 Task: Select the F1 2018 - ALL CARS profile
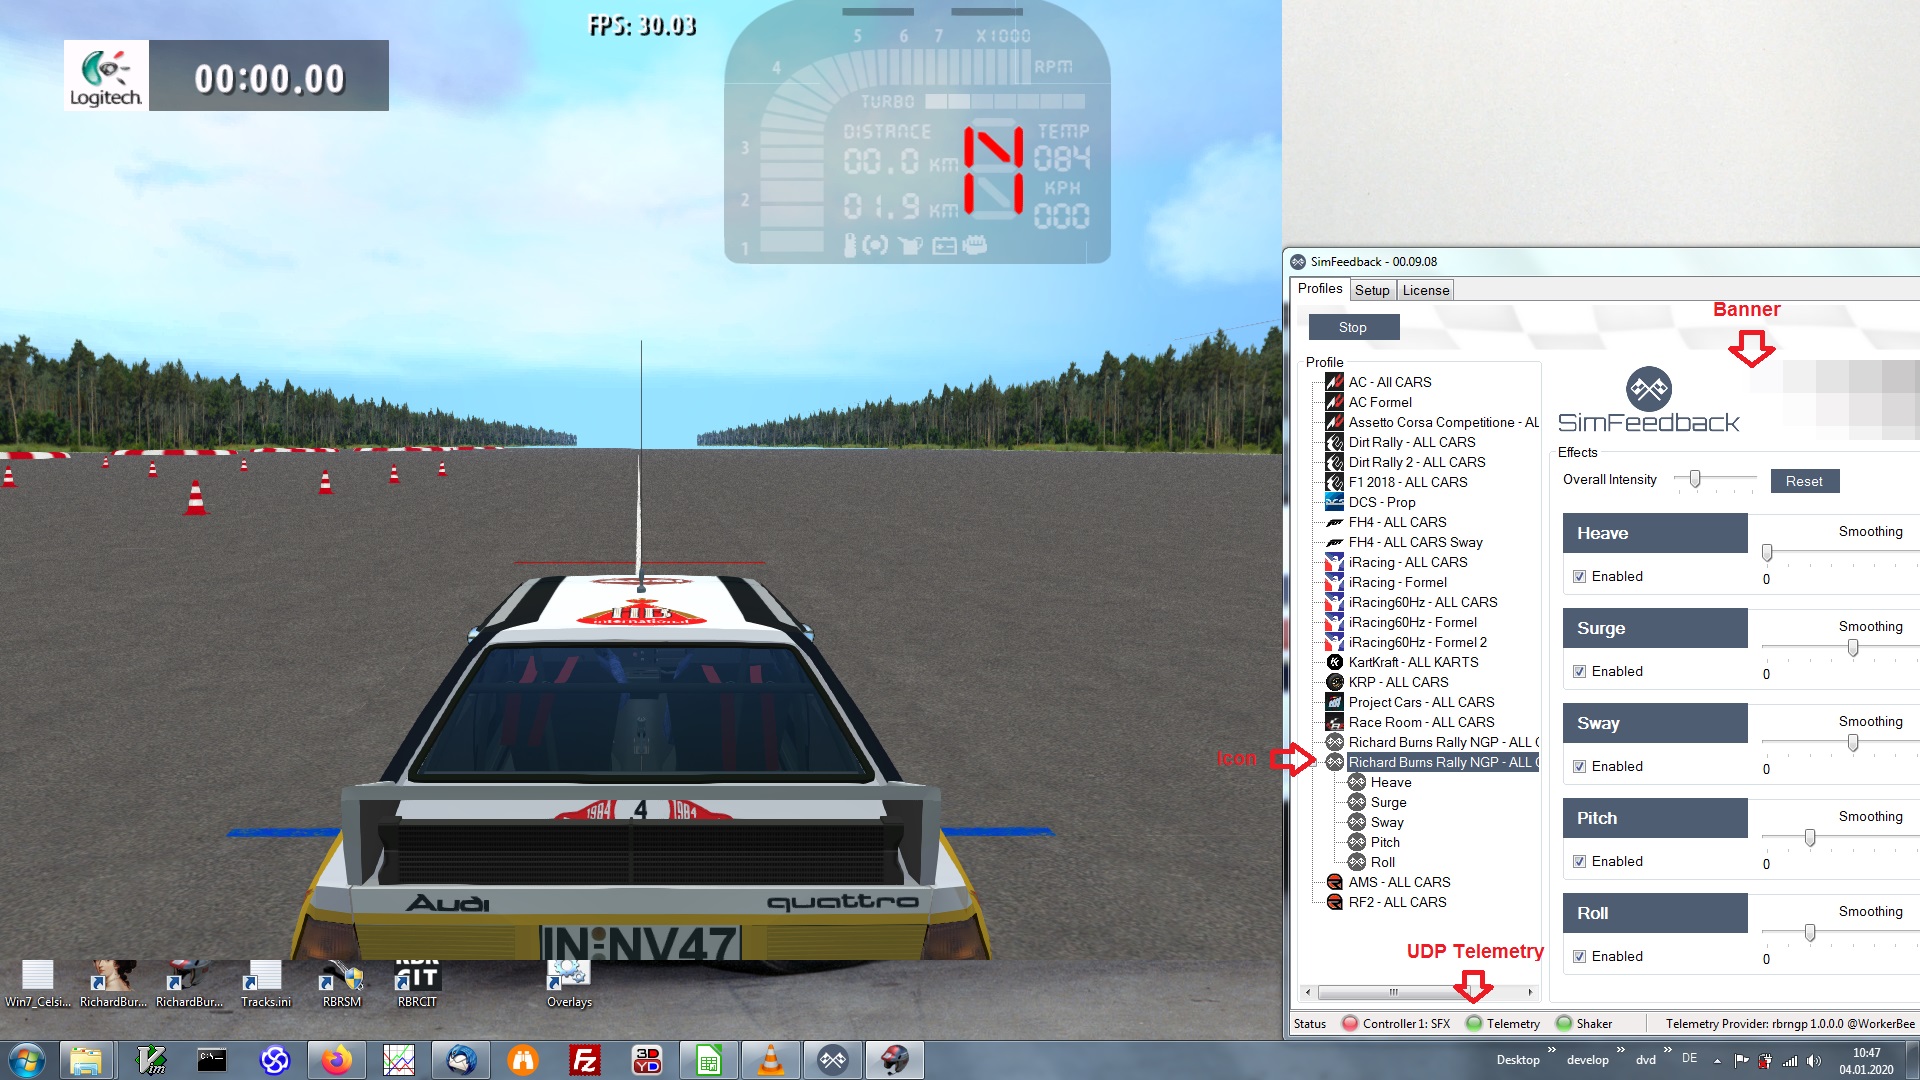[1408, 482]
